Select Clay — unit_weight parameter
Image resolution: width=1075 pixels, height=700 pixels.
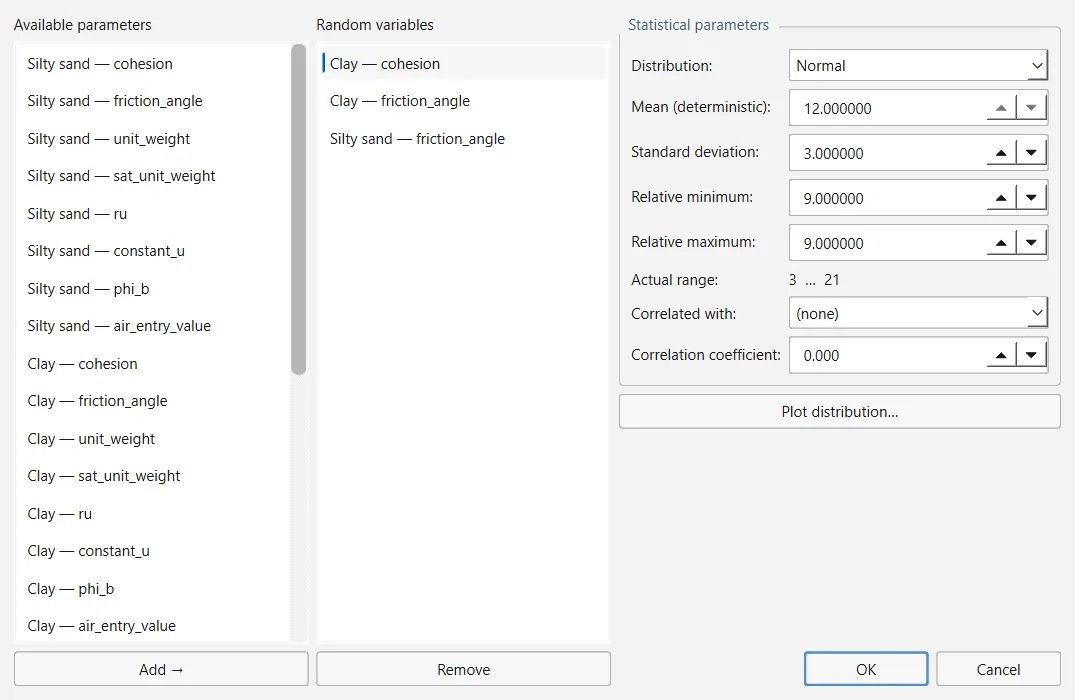[154, 439]
